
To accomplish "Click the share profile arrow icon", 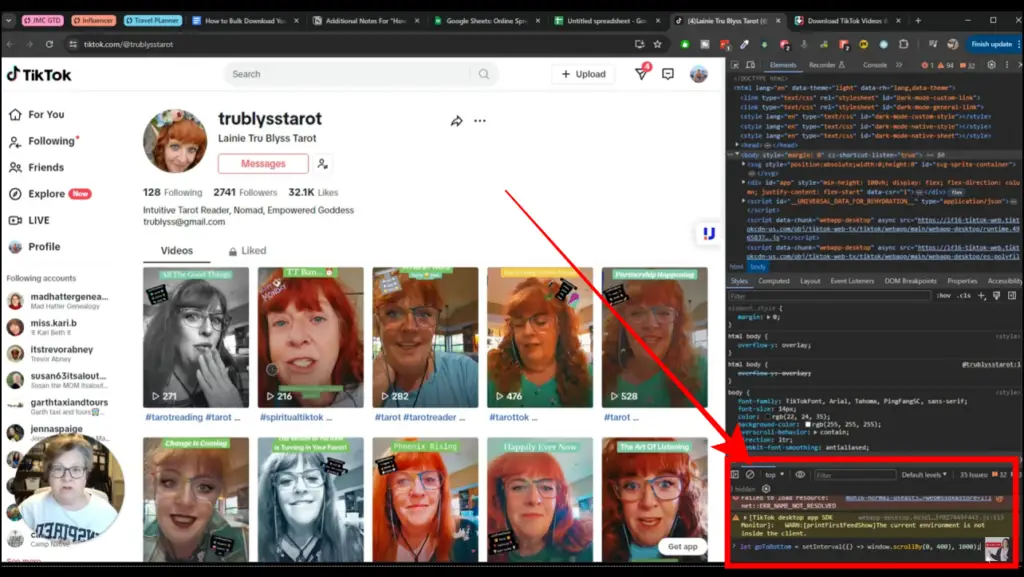I will (x=456, y=121).
